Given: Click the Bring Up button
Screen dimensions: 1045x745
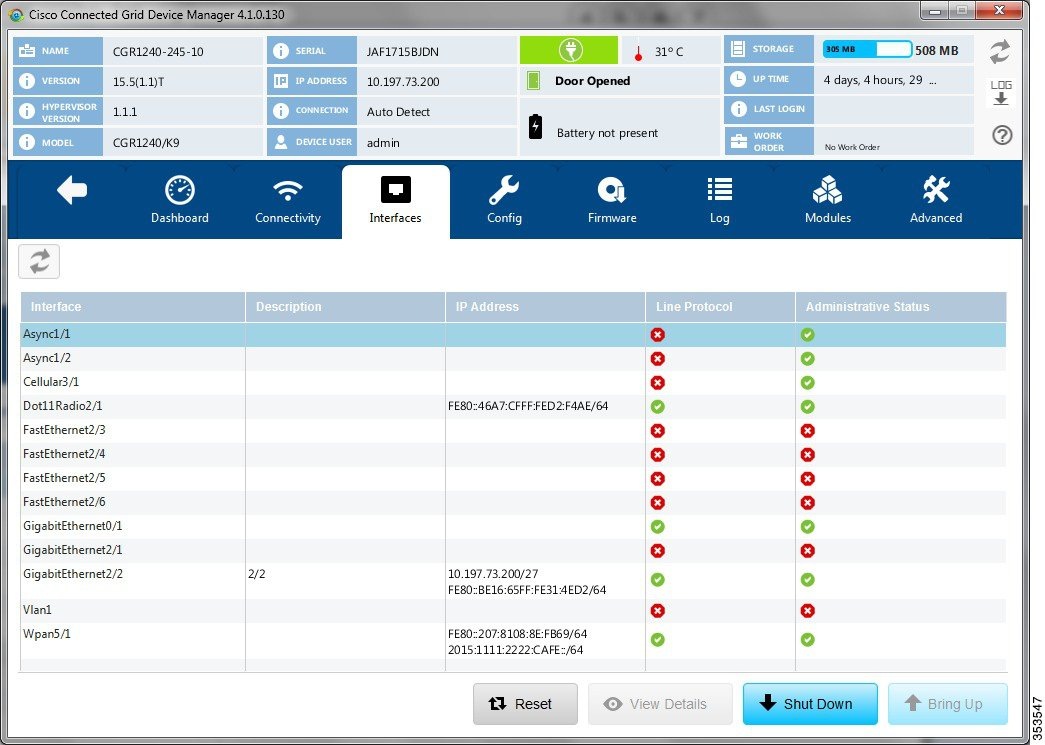Looking at the screenshot, I should click(947, 704).
